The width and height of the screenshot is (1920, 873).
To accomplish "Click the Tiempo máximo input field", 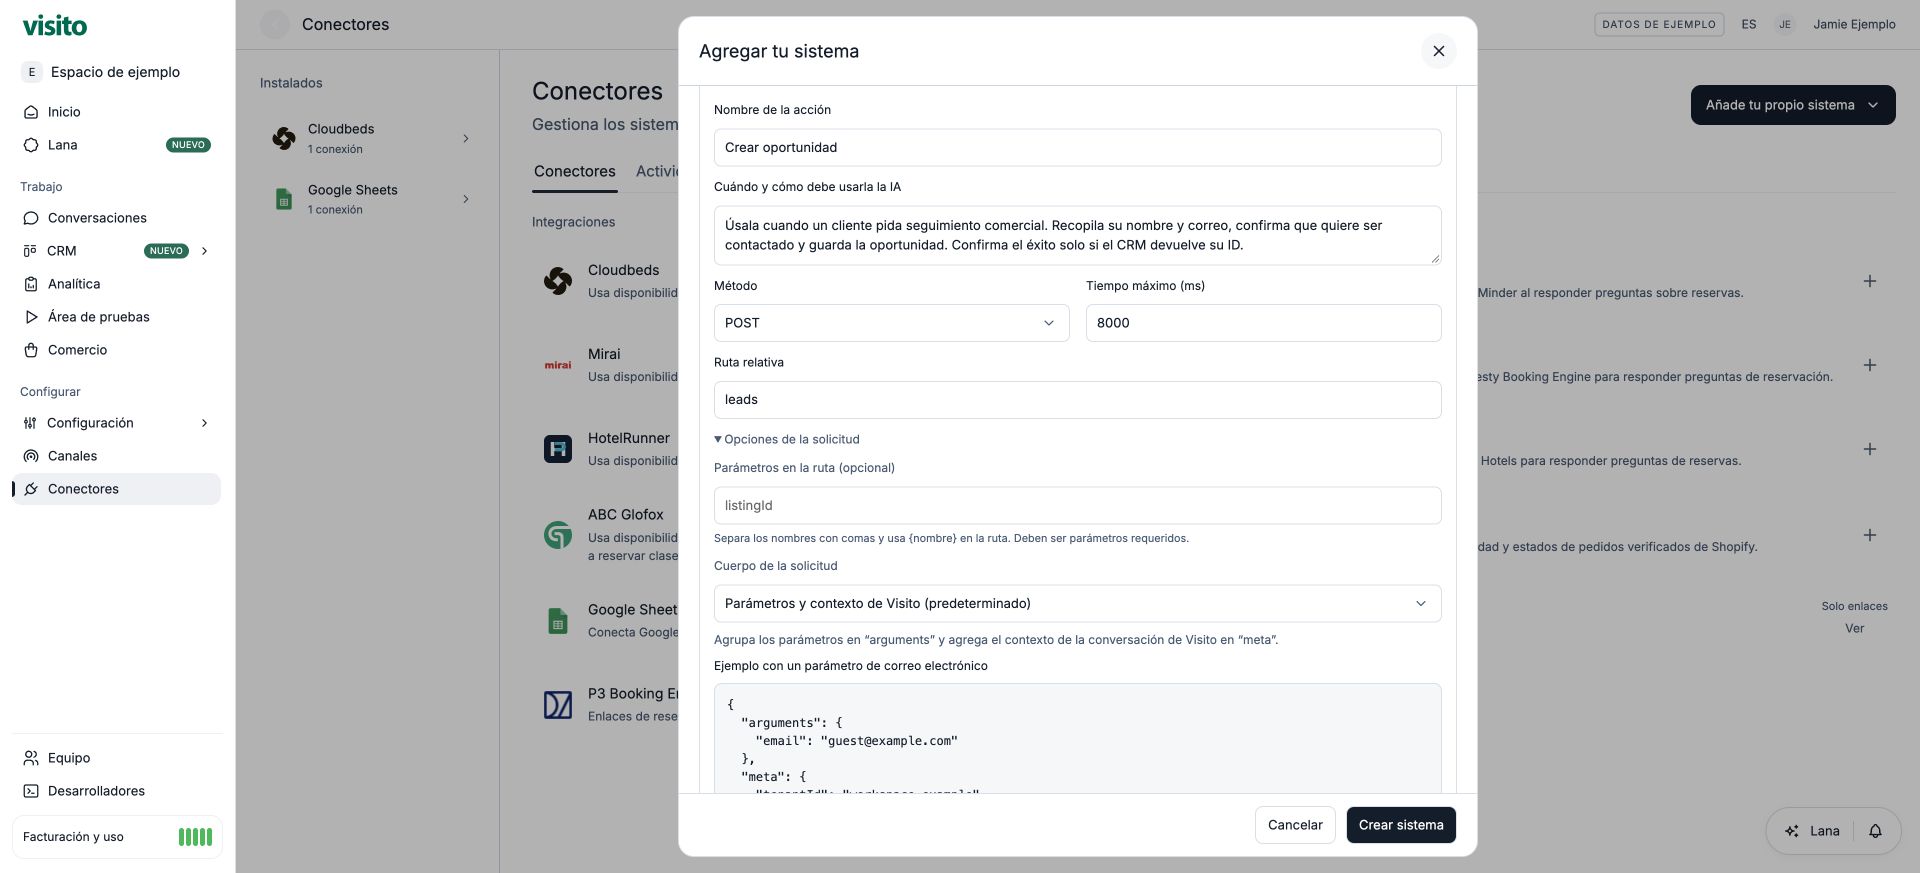I will point(1263,323).
